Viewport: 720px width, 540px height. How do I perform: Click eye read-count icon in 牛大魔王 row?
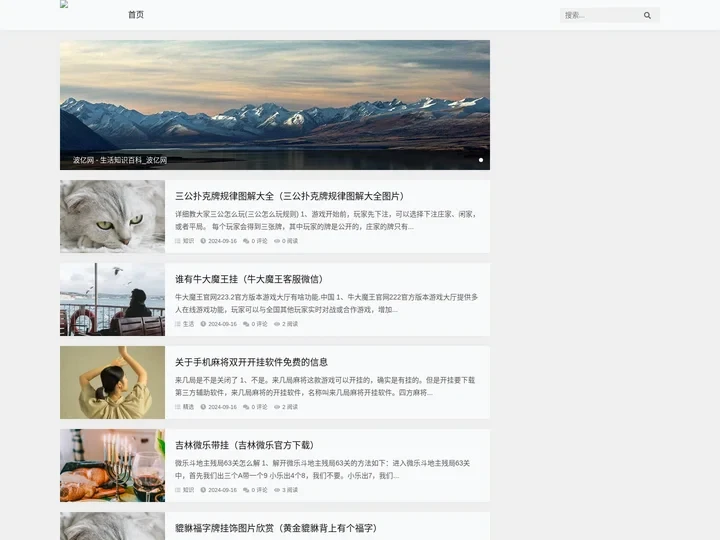click(x=277, y=324)
